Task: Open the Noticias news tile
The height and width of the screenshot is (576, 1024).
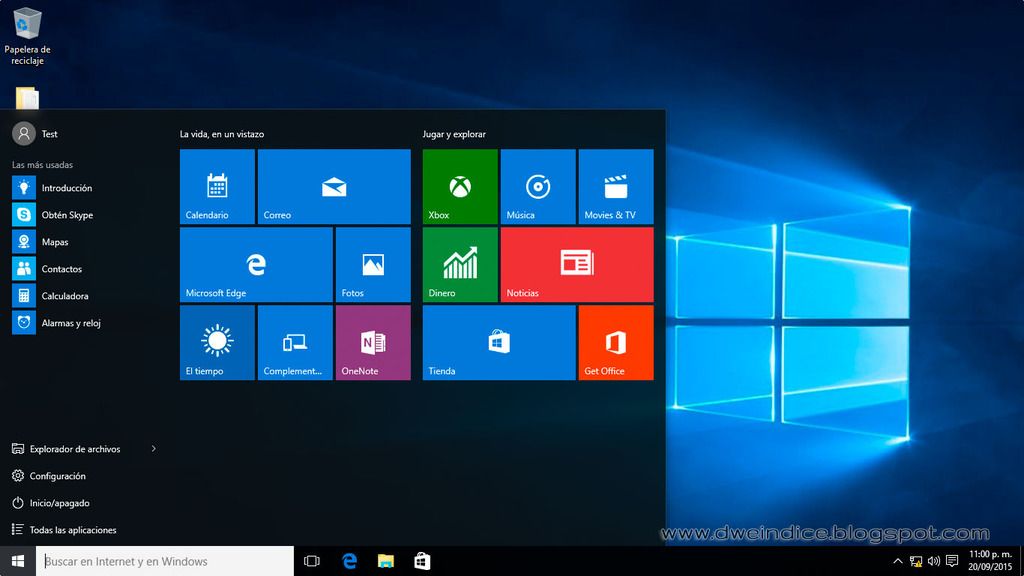Action: pyautogui.click(x=577, y=264)
